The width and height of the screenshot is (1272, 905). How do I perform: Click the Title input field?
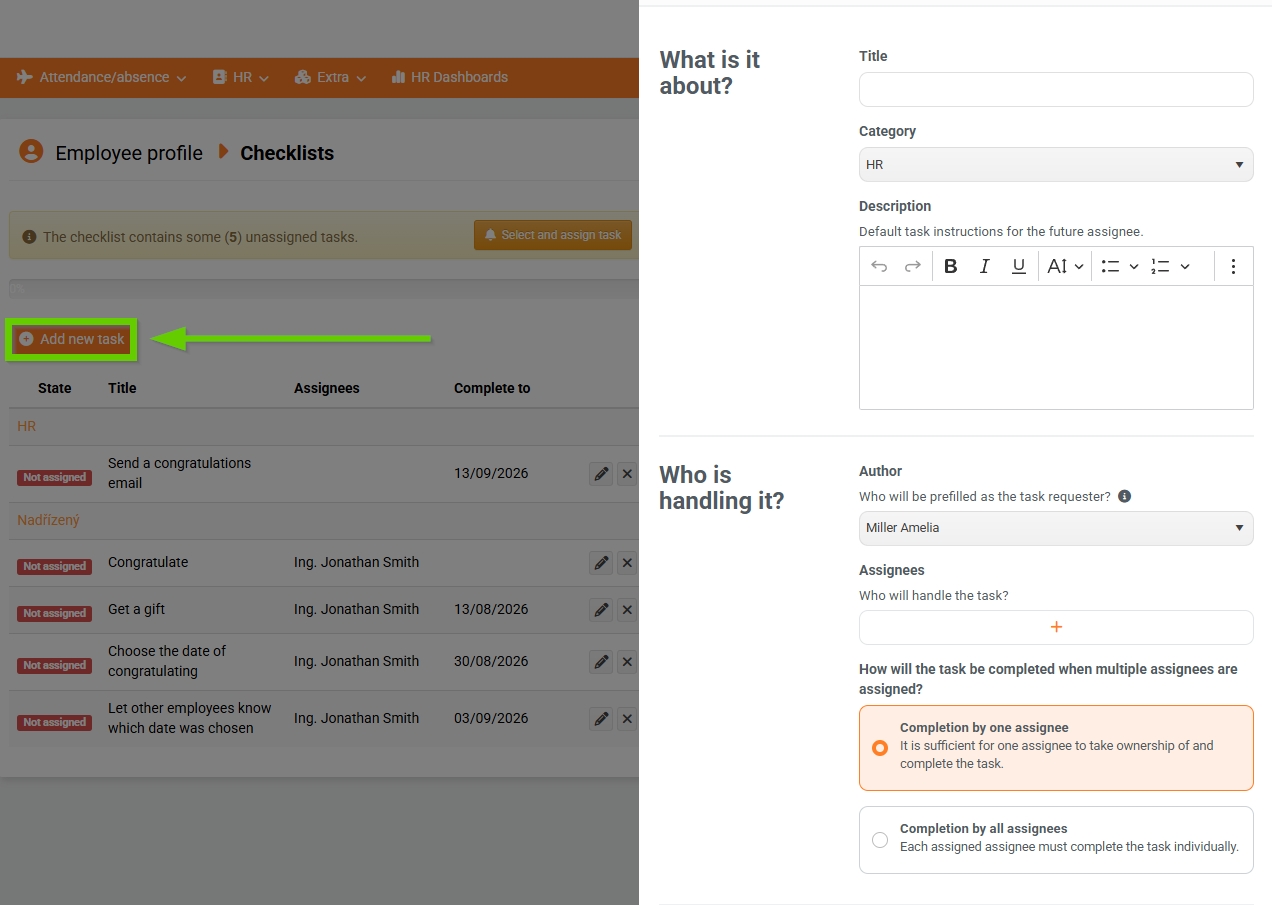(1056, 89)
